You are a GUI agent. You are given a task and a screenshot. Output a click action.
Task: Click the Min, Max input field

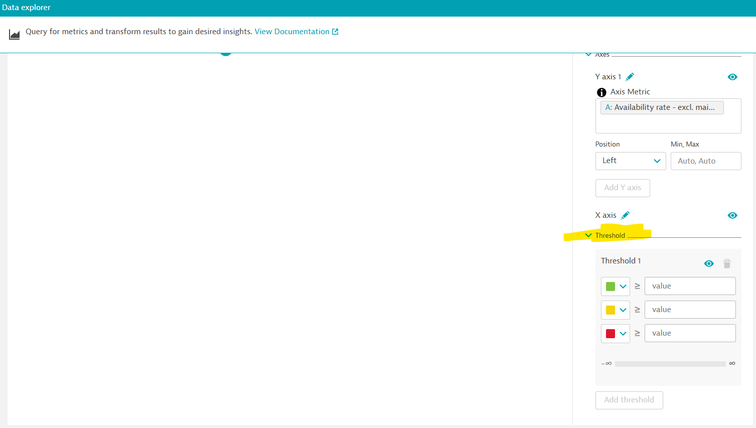(705, 161)
